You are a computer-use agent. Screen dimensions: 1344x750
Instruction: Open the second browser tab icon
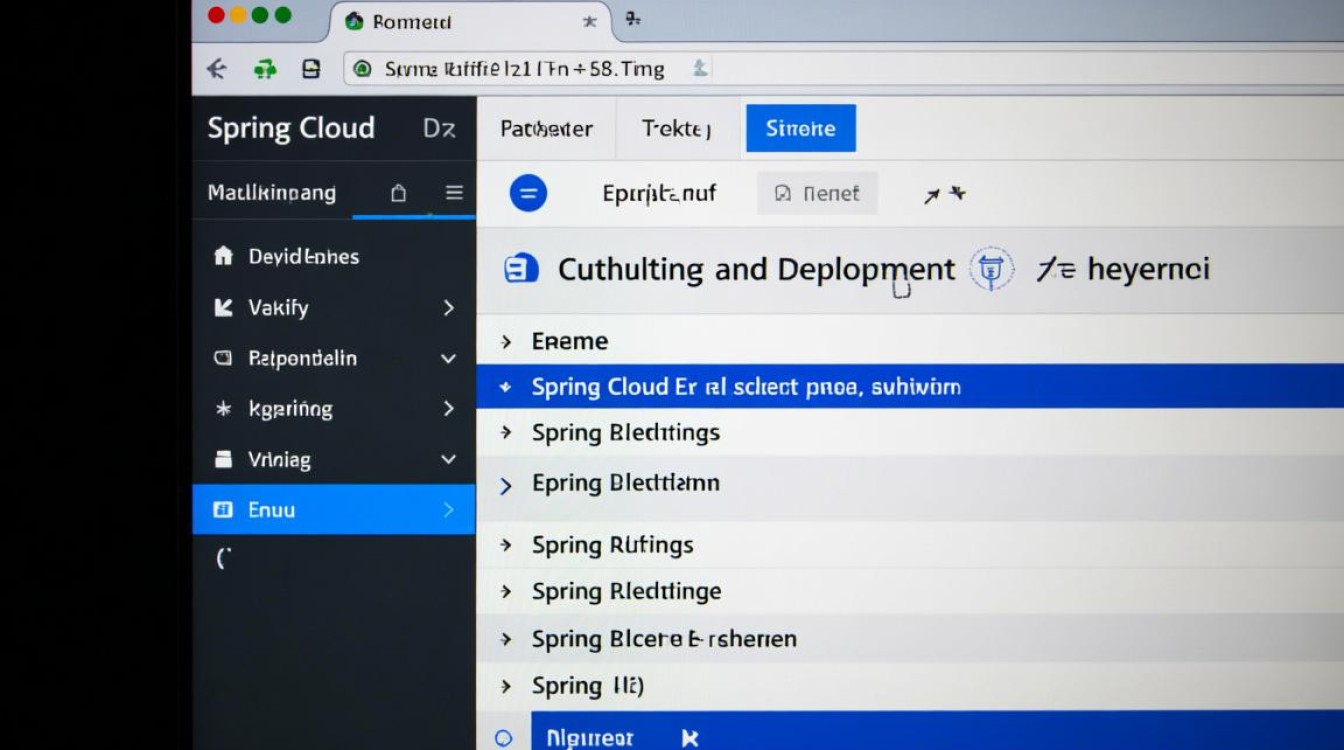(x=632, y=19)
